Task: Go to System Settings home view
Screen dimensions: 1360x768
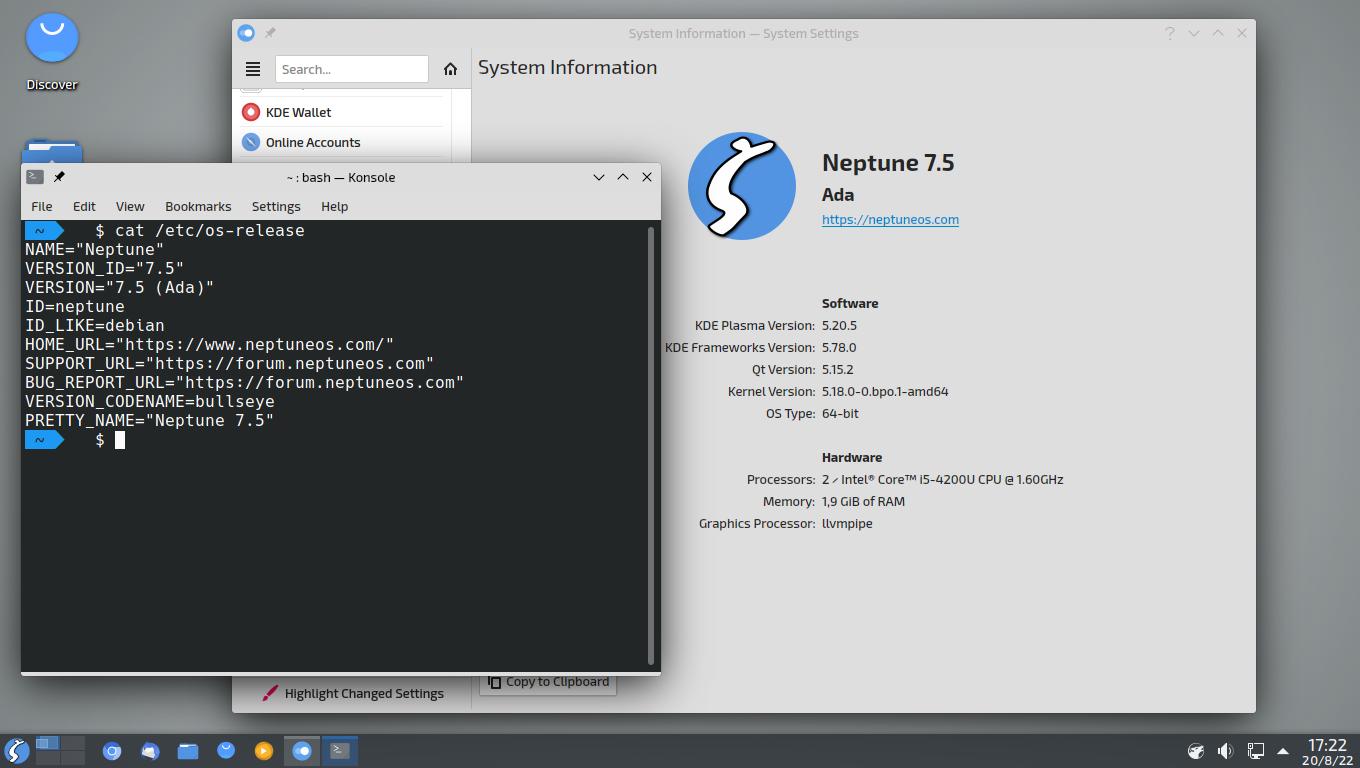Action: click(450, 69)
